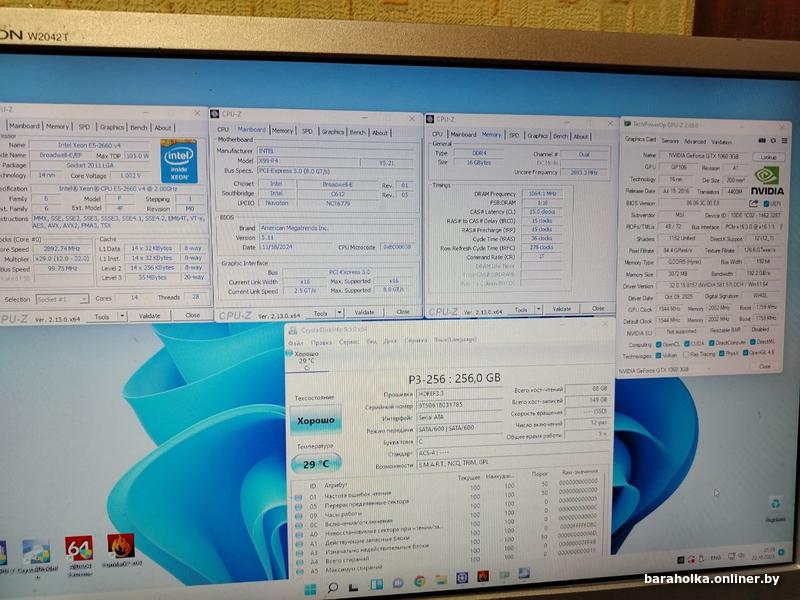Image resolution: width=800 pixels, height=600 pixels.
Task: Click the BIOS export share icon in GPU-Z
Action: coord(754,203)
